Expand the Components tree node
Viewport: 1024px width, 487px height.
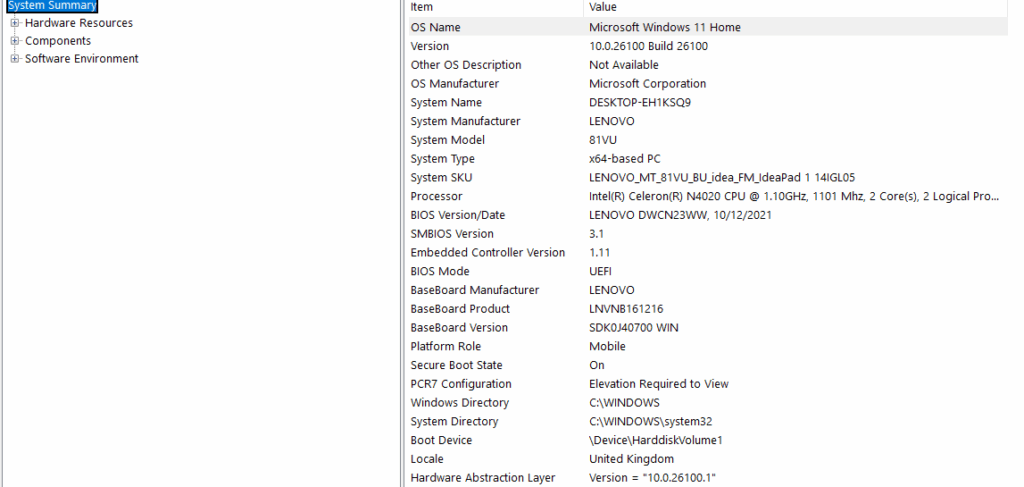(14, 40)
